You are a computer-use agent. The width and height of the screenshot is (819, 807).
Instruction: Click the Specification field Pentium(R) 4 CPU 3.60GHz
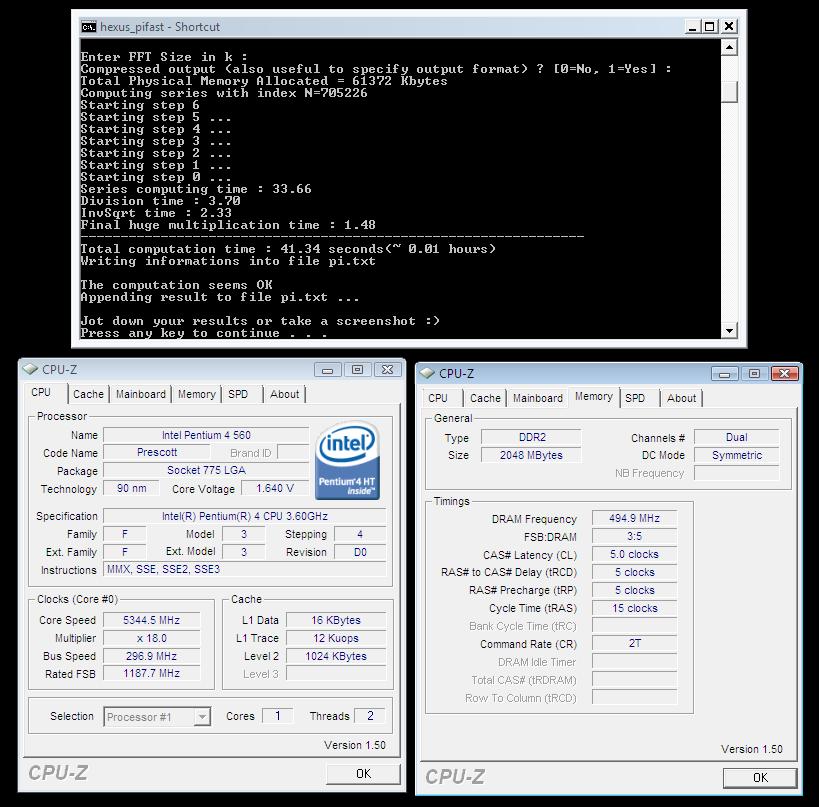244,517
